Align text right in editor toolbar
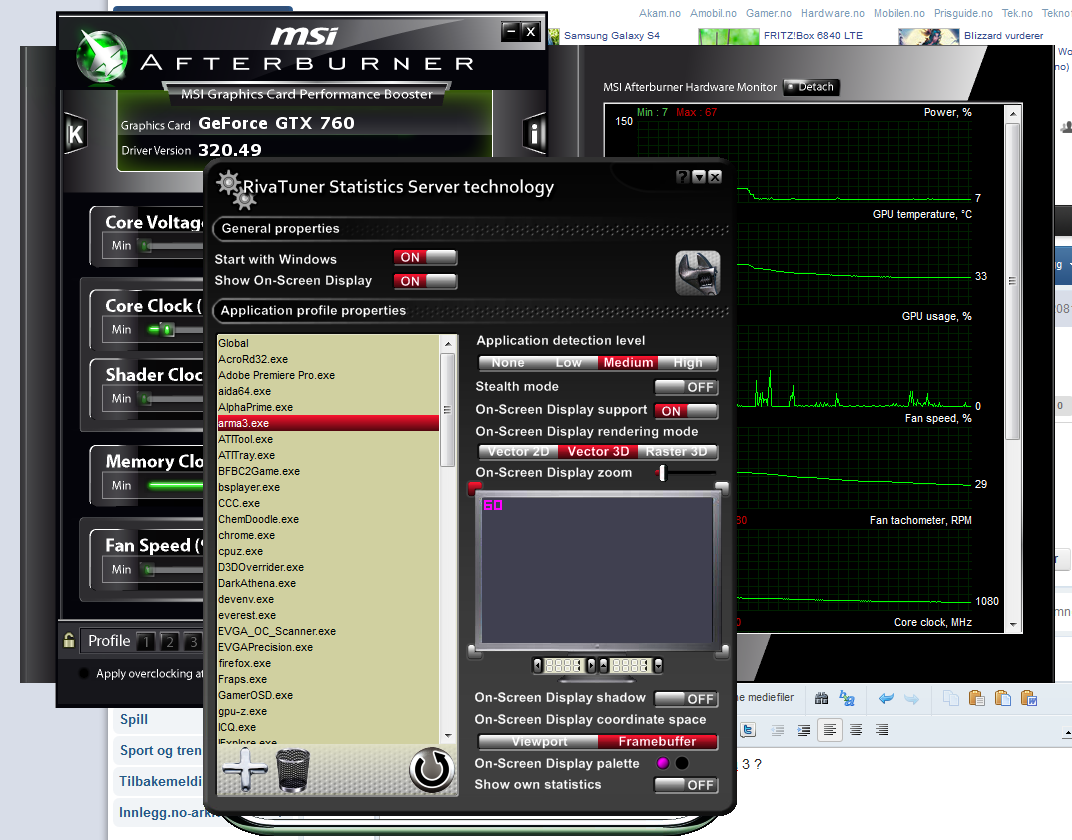Screen dimensions: 1072x840 [x=882, y=730]
